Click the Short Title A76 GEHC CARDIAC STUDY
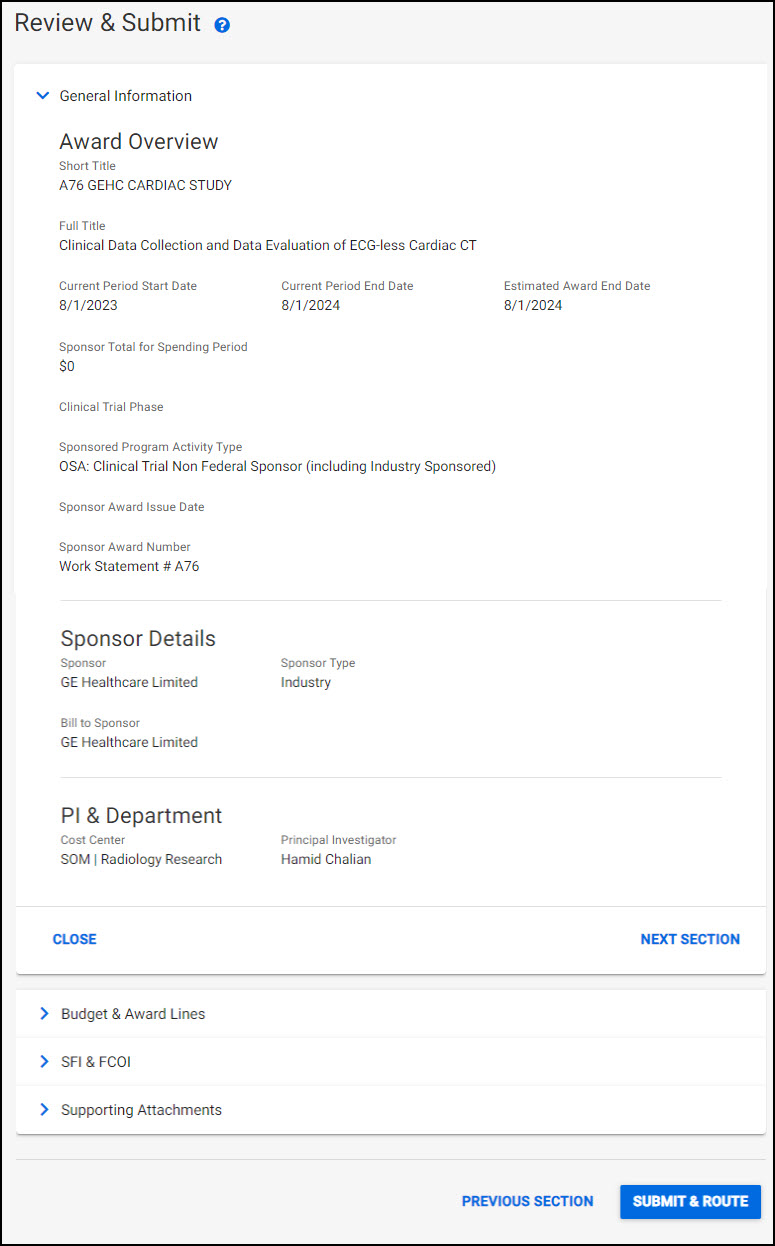This screenshot has height=1246, width=775. (x=144, y=185)
